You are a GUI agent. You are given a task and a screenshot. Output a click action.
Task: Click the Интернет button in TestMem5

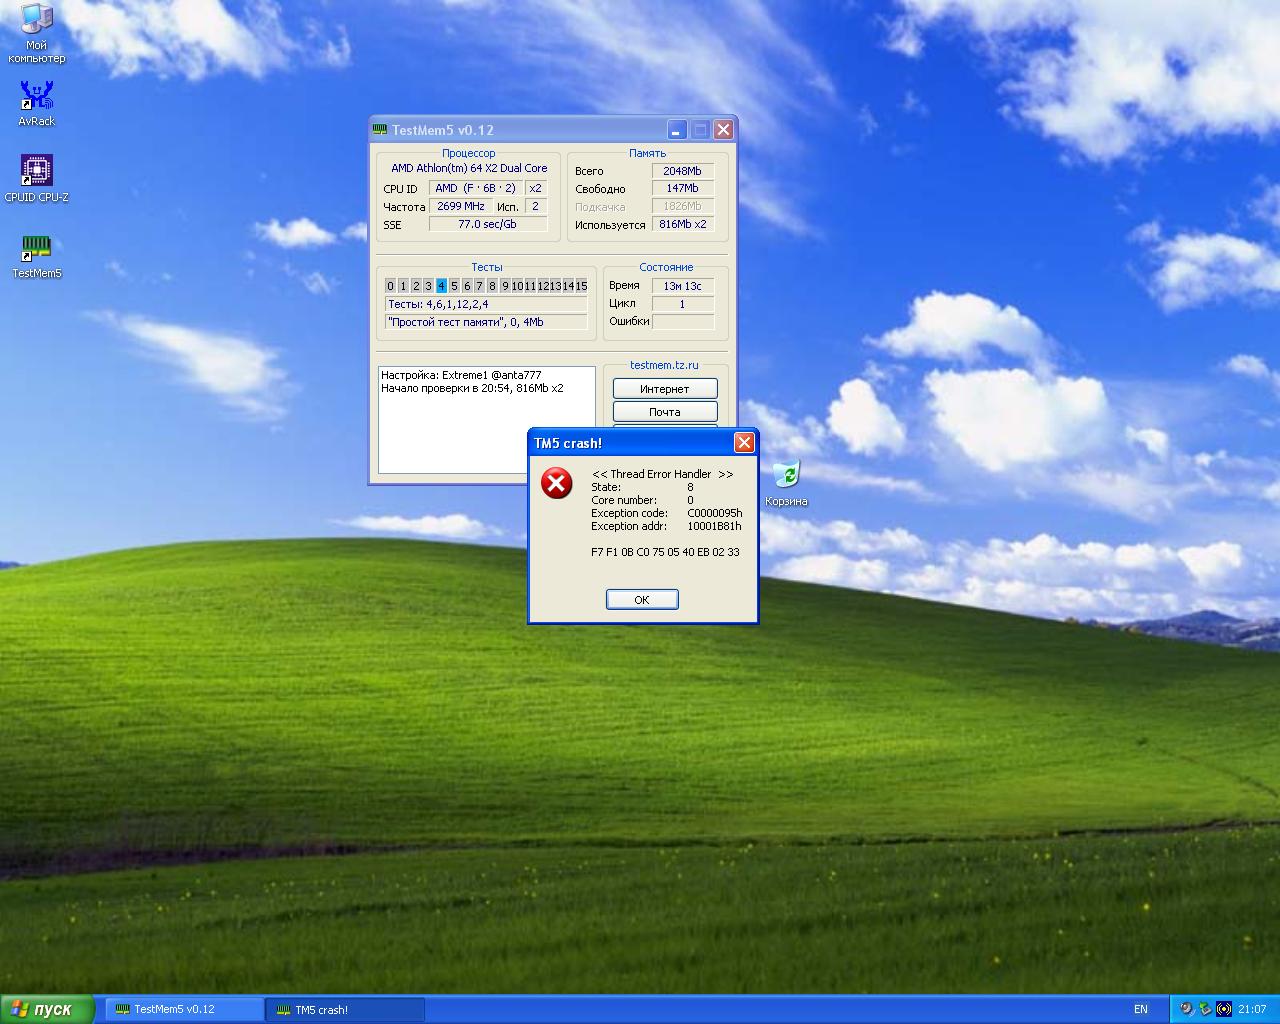(x=665, y=388)
